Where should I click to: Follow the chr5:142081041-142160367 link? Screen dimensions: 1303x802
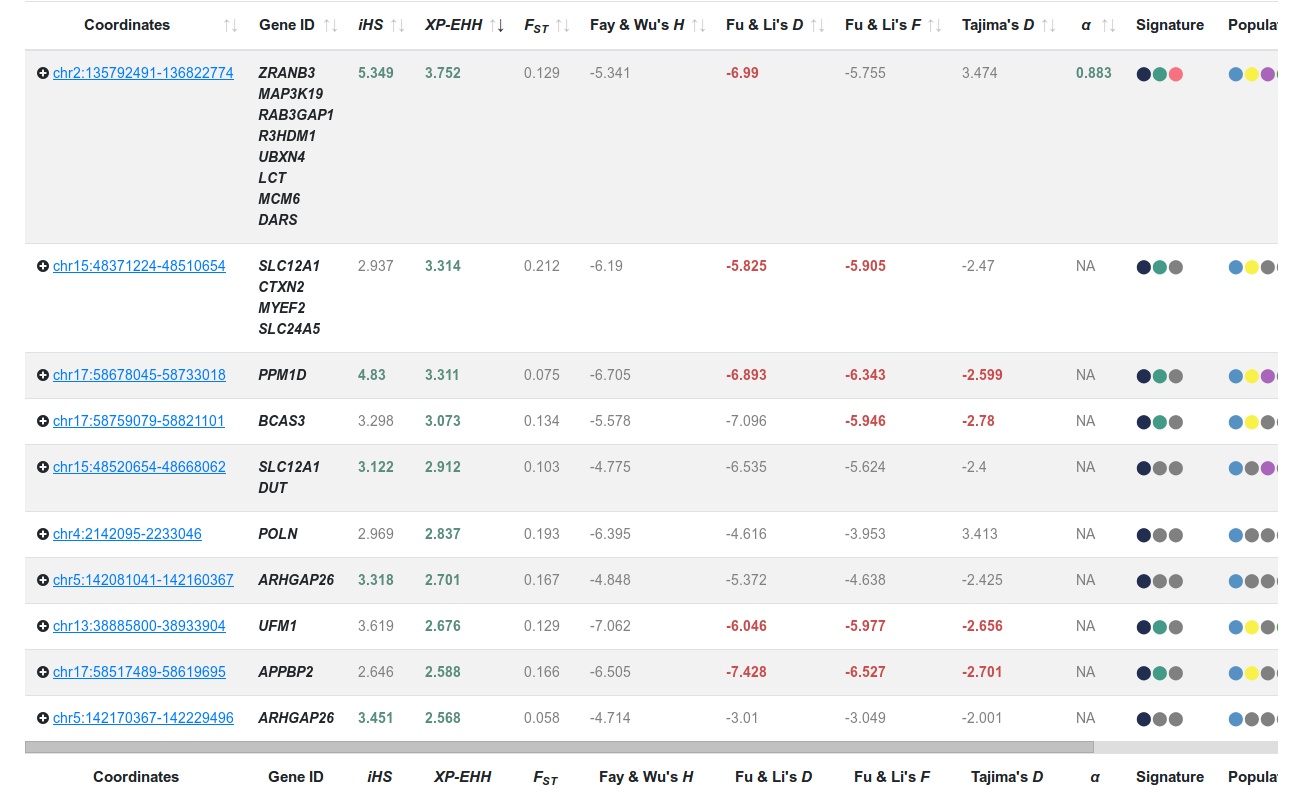point(143,580)
